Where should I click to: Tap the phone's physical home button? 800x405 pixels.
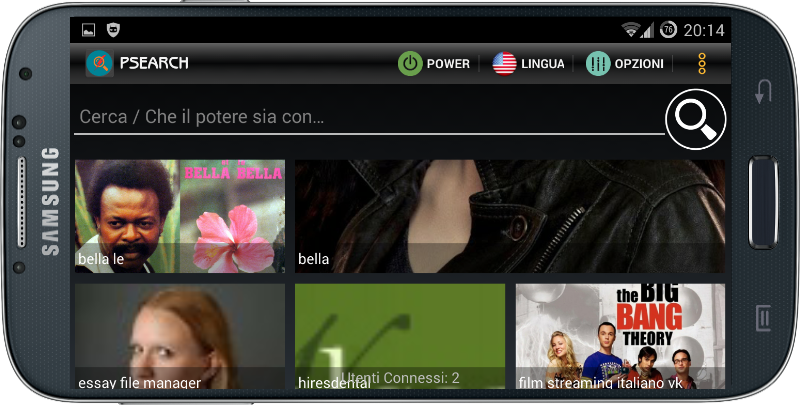tap(763, 202)
